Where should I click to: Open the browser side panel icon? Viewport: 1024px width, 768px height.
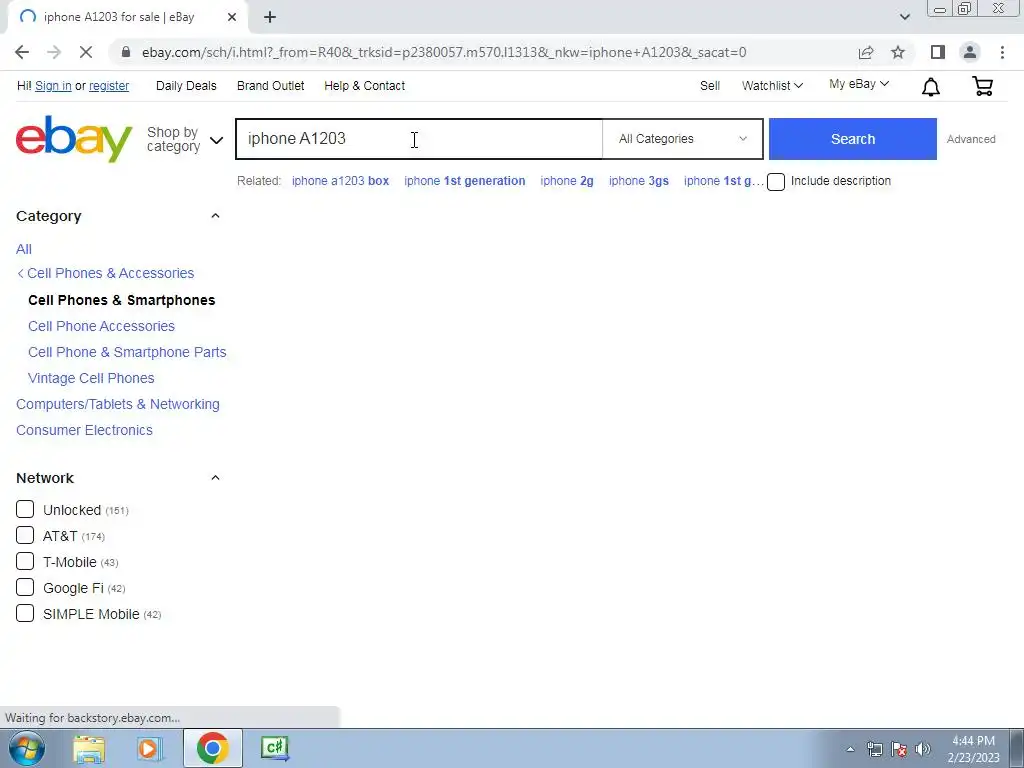click(x=938, y=52)
